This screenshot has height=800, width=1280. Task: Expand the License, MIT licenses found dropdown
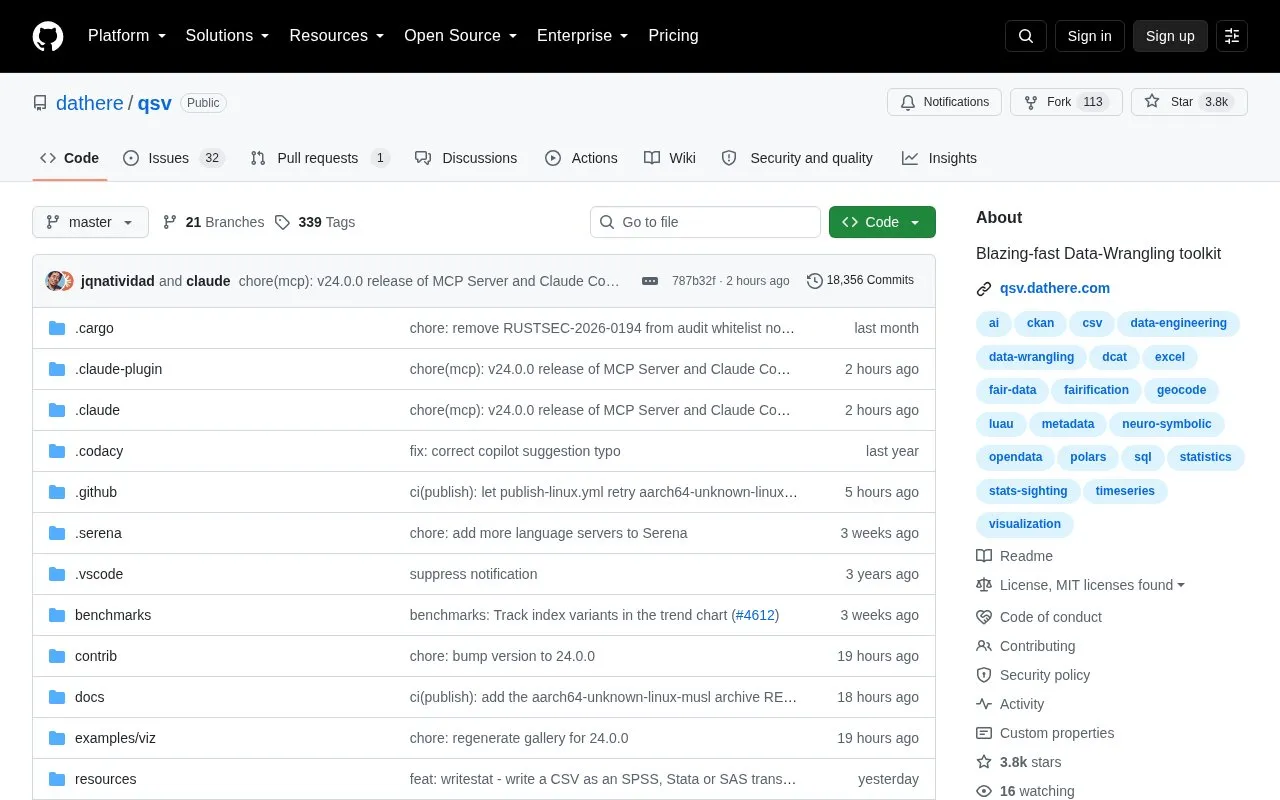click(1081, 585)
